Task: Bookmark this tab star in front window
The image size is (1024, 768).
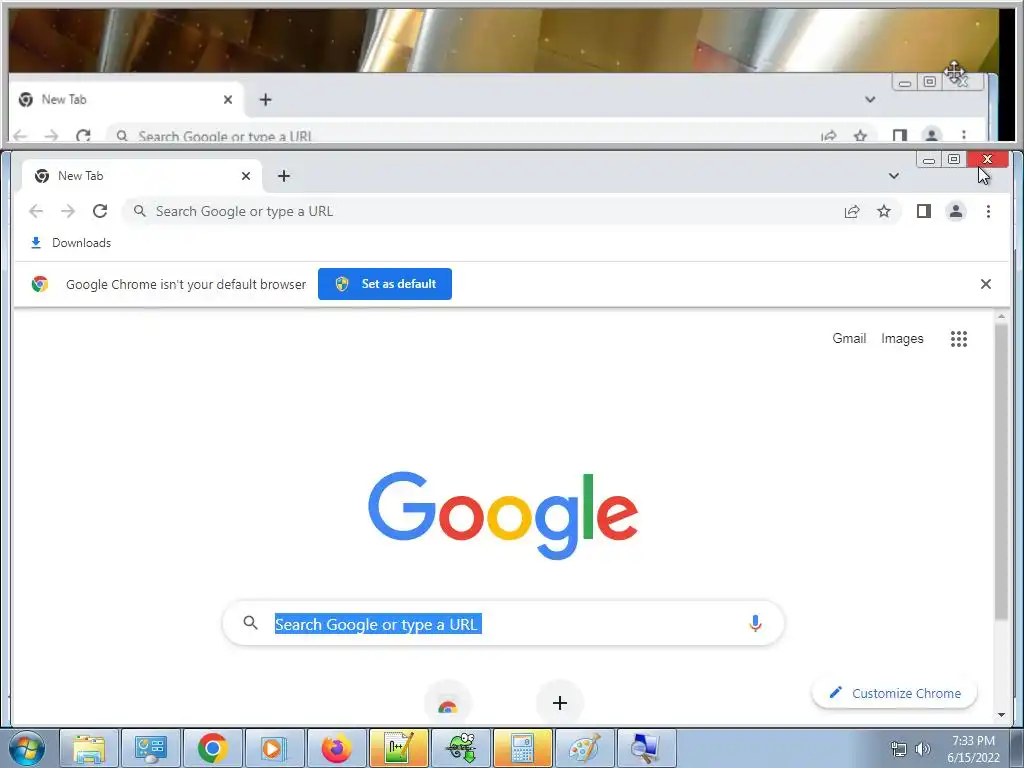Action: point(884,211)
